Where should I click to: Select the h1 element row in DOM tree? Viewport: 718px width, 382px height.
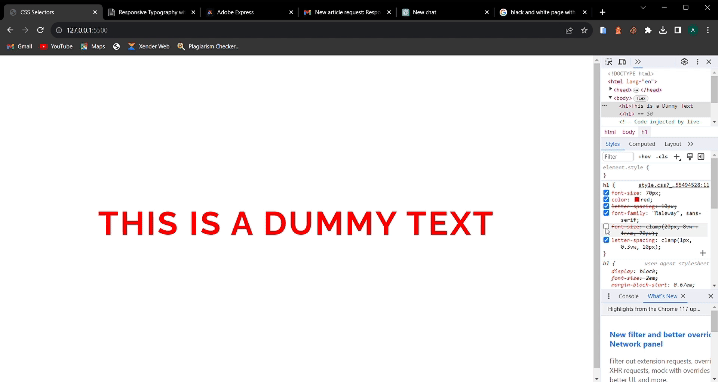pyautogui.click(x=656, y=110)
